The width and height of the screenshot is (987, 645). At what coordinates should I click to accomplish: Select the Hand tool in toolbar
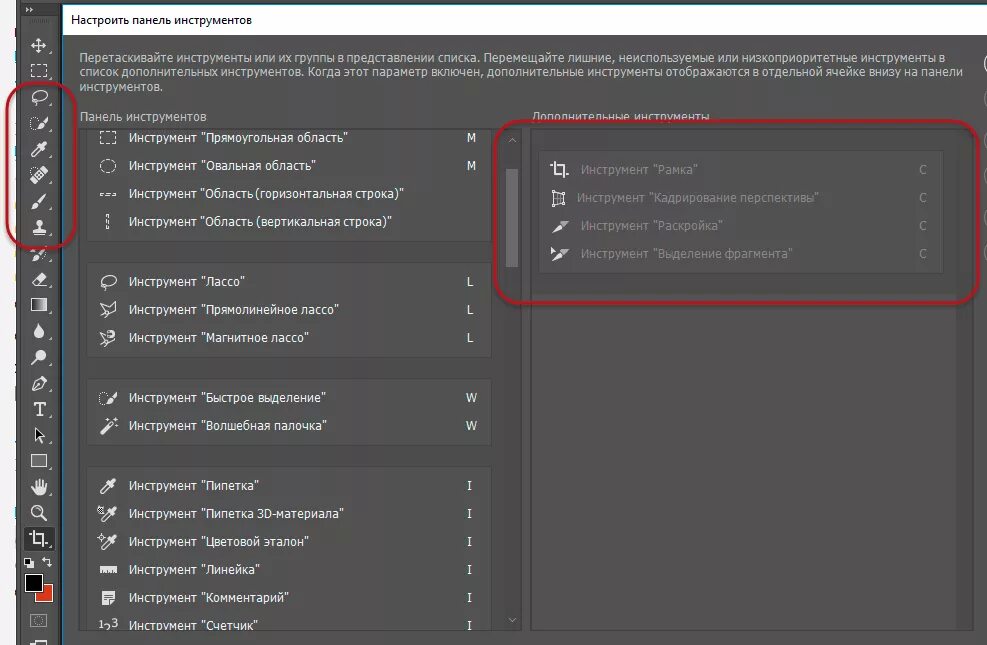point(39,487)
